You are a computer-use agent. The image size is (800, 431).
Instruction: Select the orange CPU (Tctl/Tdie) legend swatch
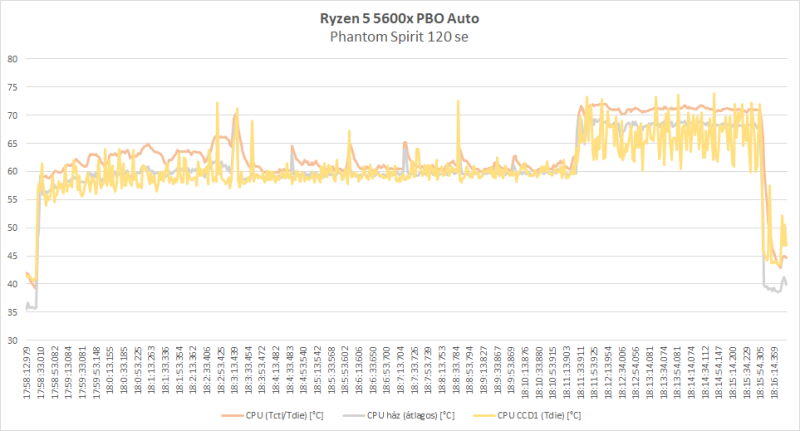(232, 416)
